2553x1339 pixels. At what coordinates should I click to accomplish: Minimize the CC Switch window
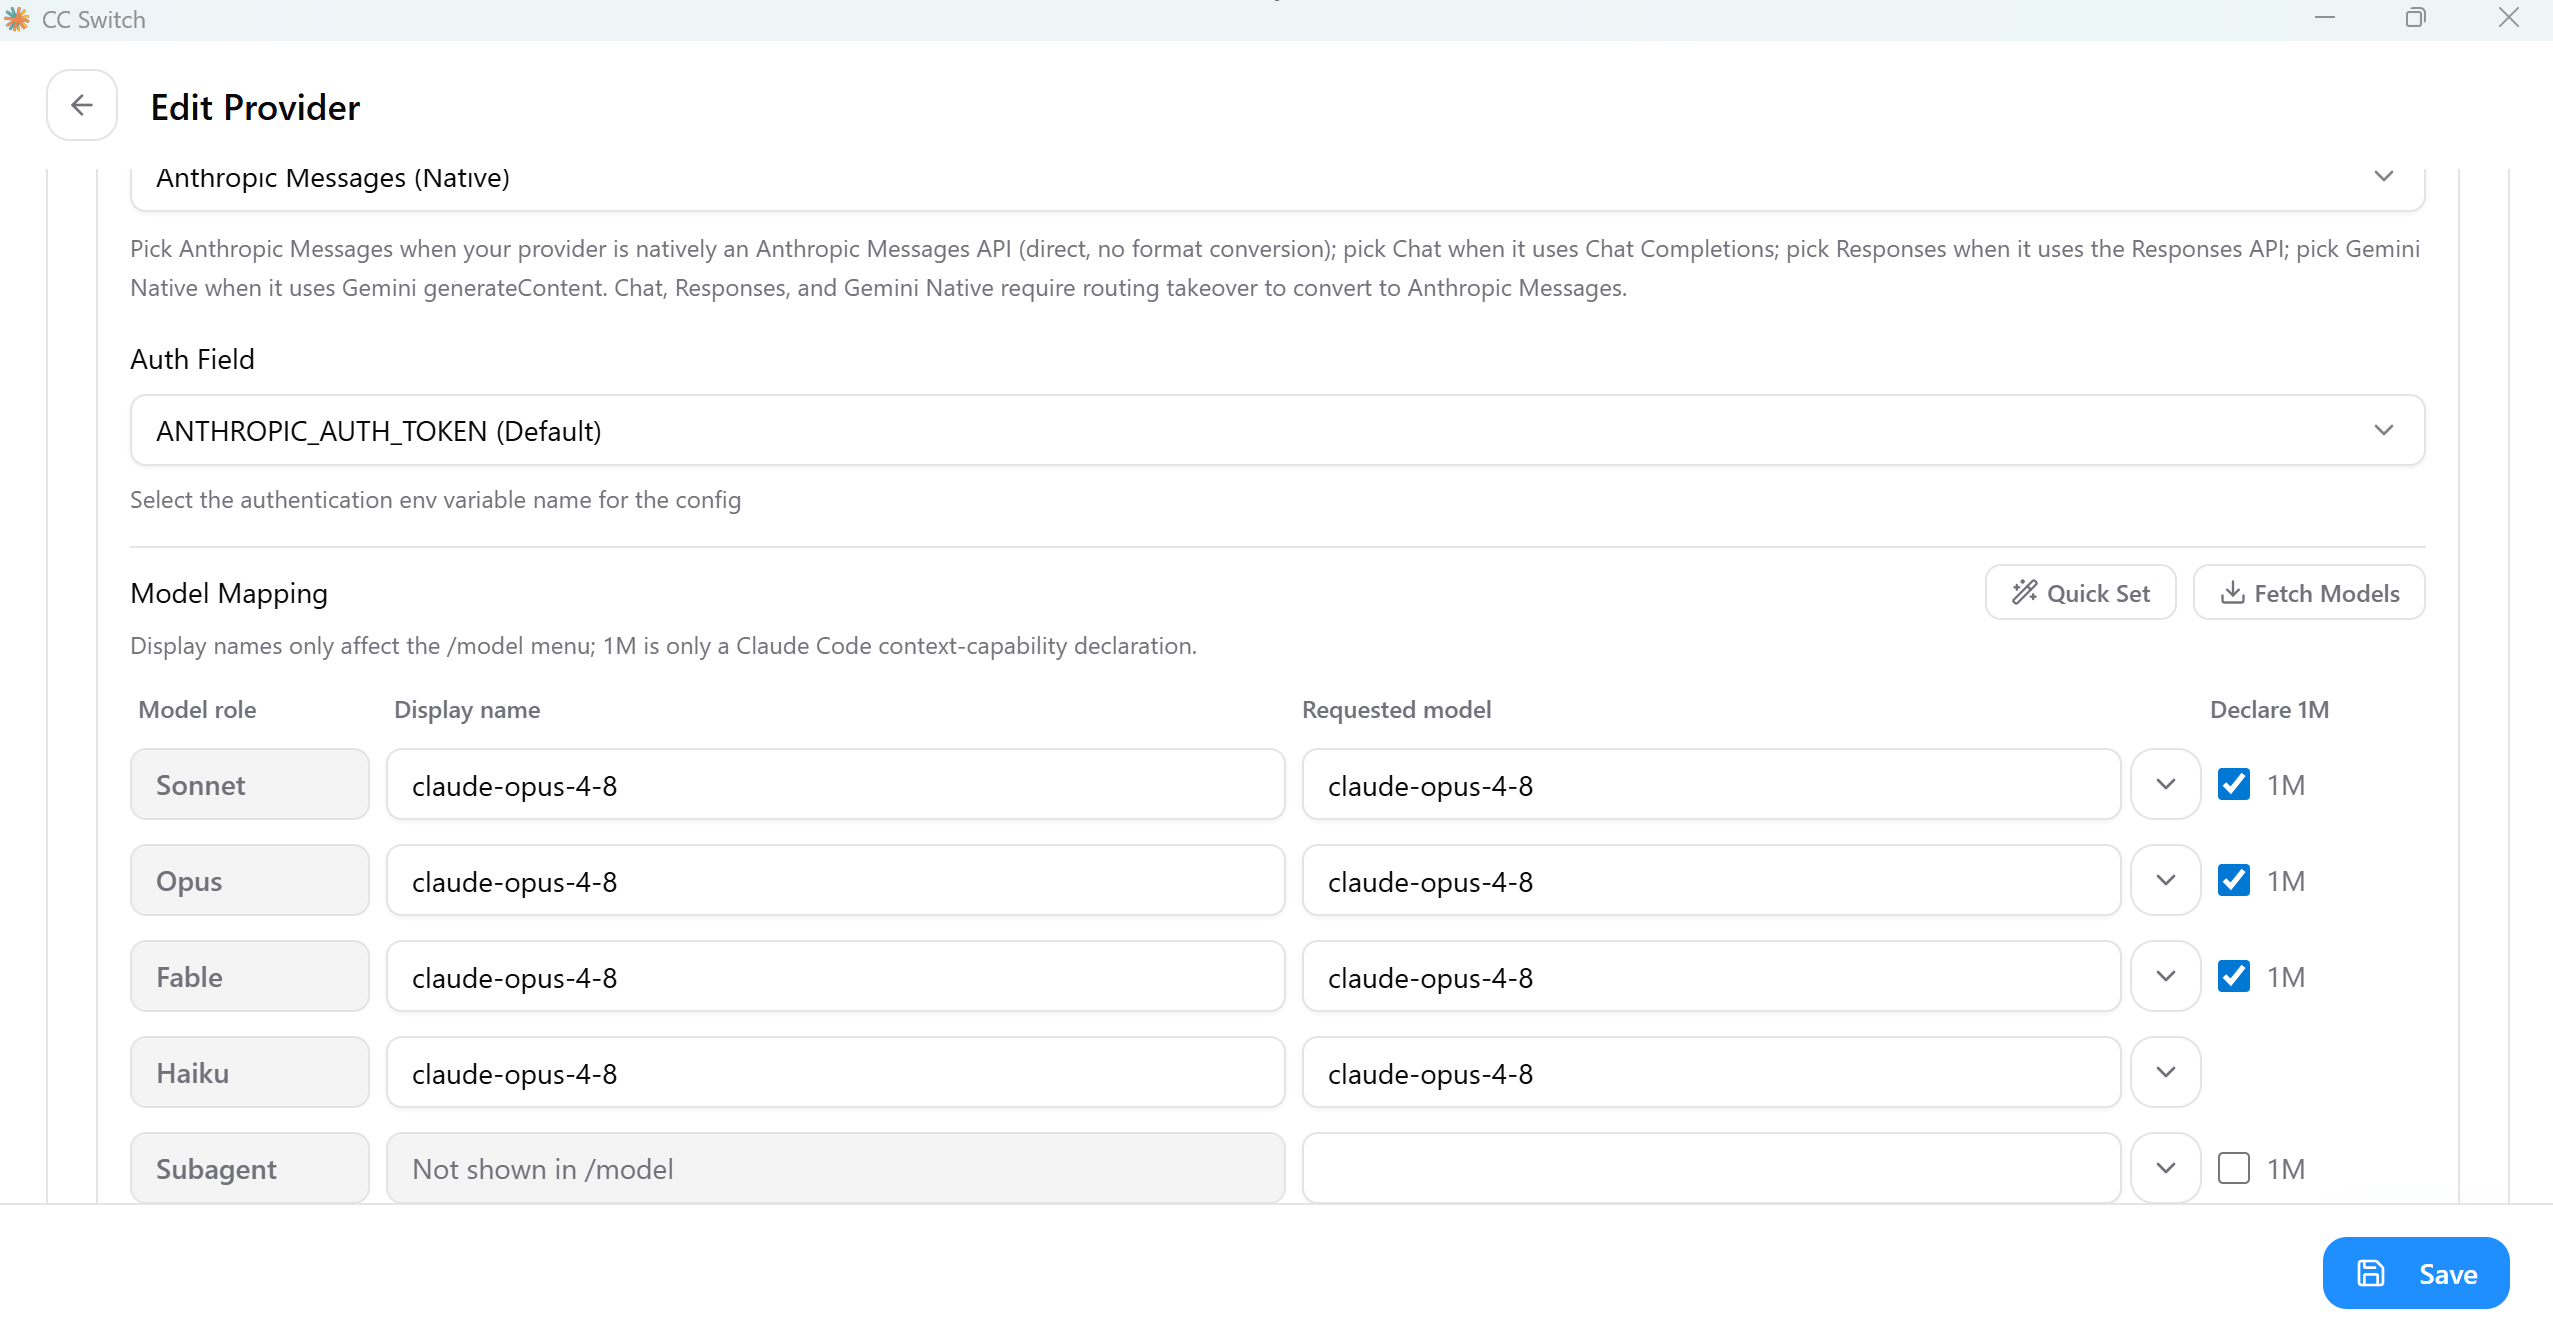(2325, 18)
